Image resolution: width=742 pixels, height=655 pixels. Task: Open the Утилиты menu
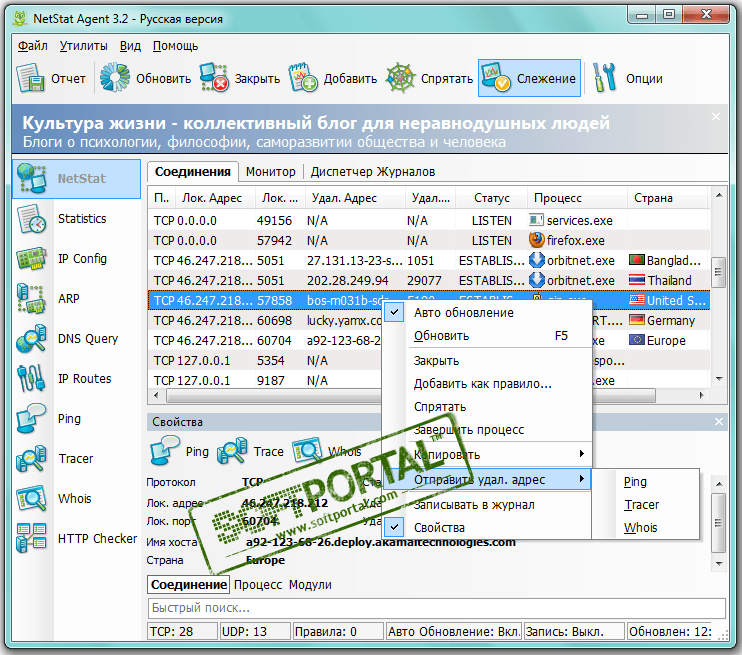83,46
